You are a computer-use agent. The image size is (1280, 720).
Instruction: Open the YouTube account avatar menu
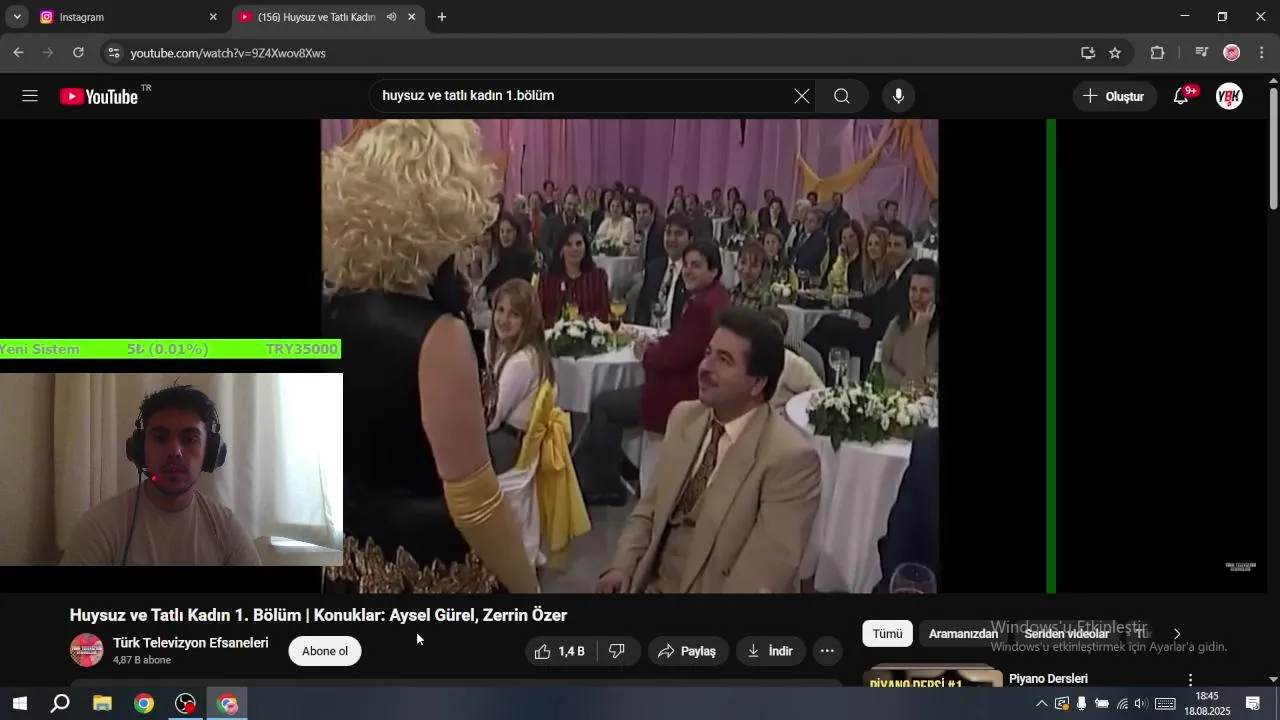[1229, 96]
